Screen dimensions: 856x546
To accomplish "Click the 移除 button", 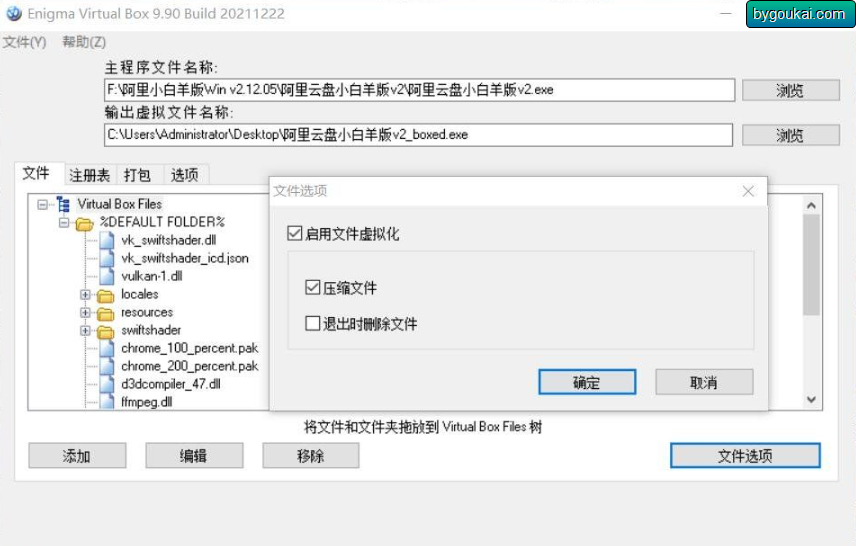I will 311,455.
